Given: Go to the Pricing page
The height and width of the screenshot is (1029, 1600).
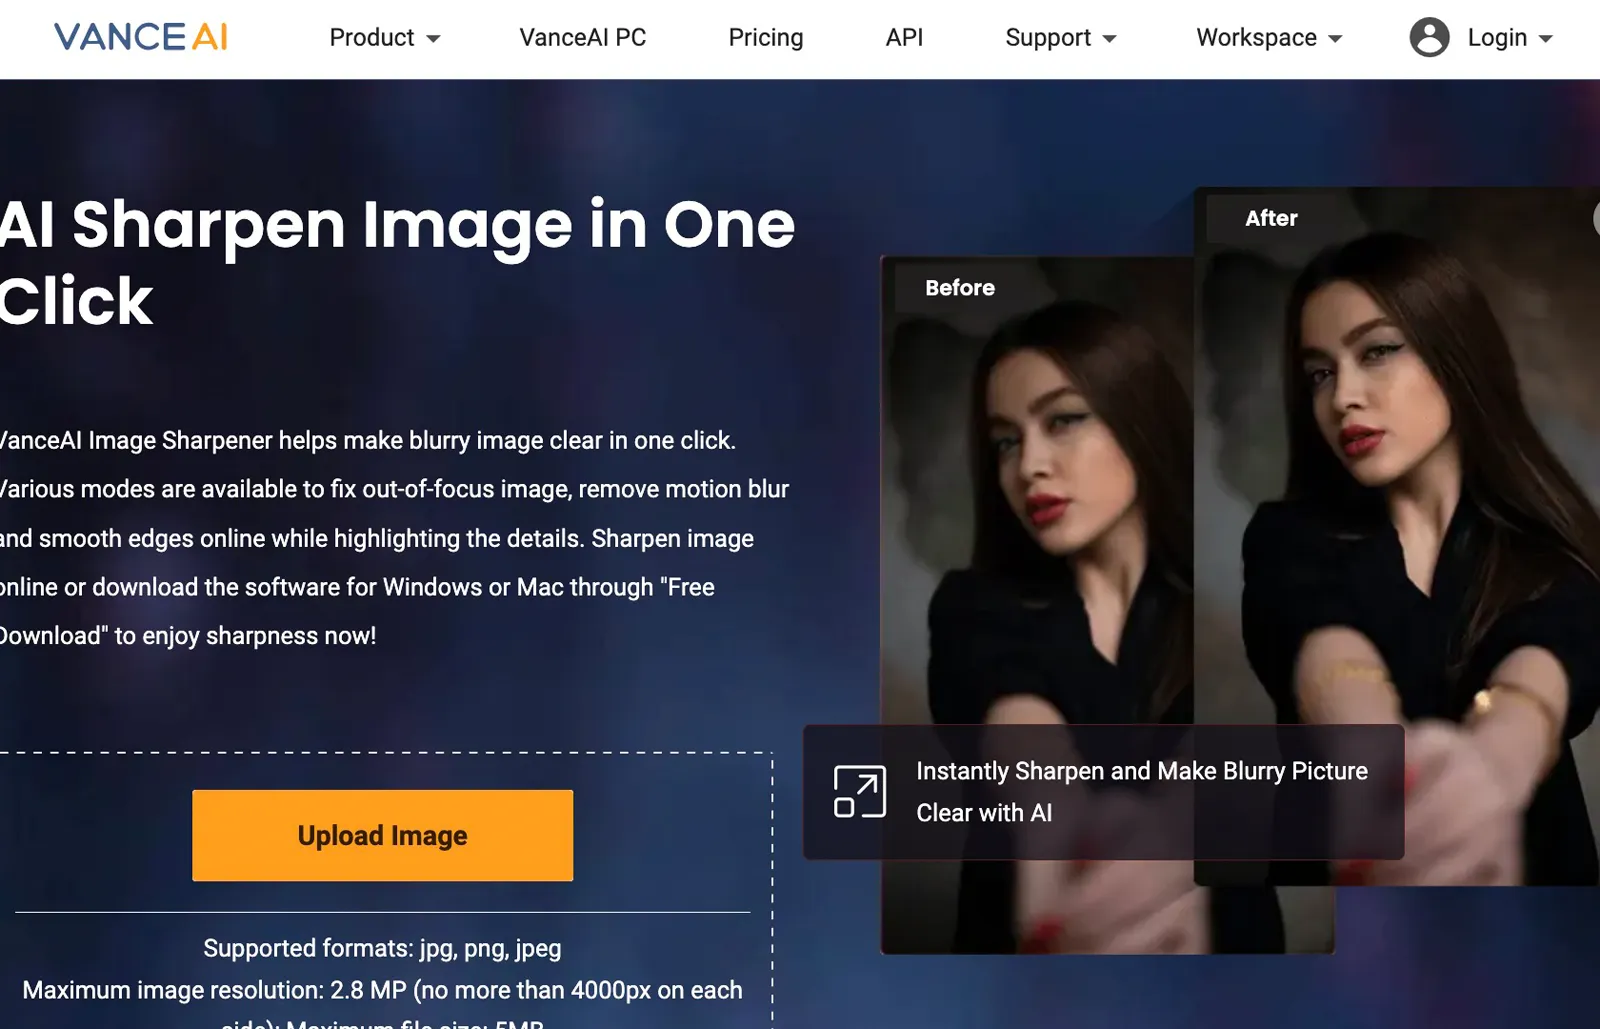Looking at the screenshot, I should point(766,37).
